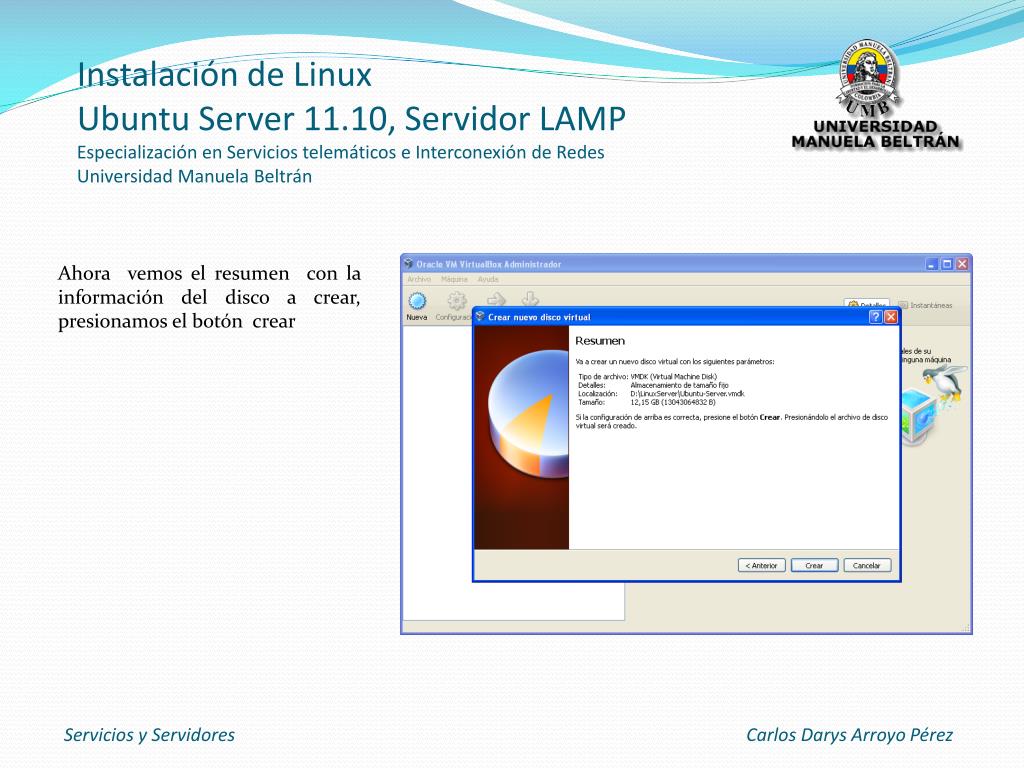
Task: Close the Crear nuevo disco virtual dialog
Action: point(890,317)
